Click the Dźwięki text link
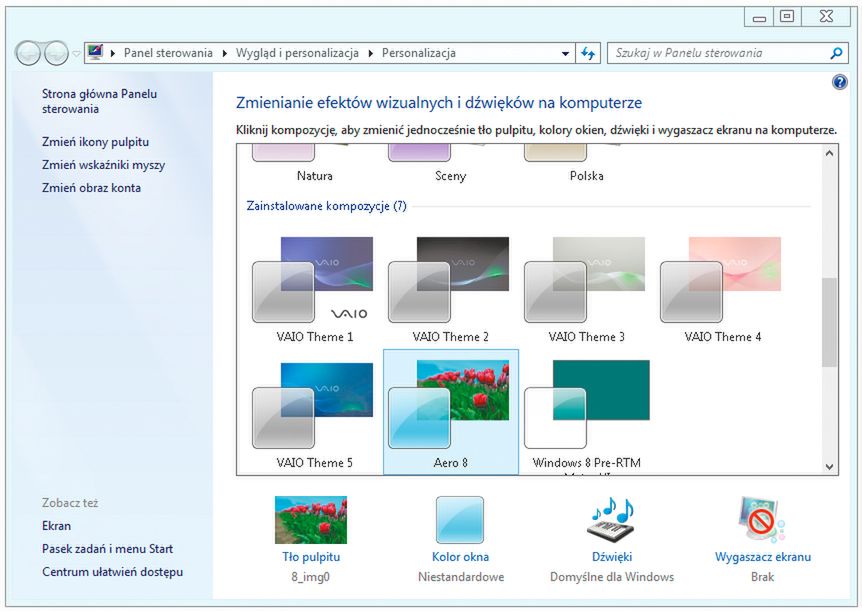 (x=612, y=557)
